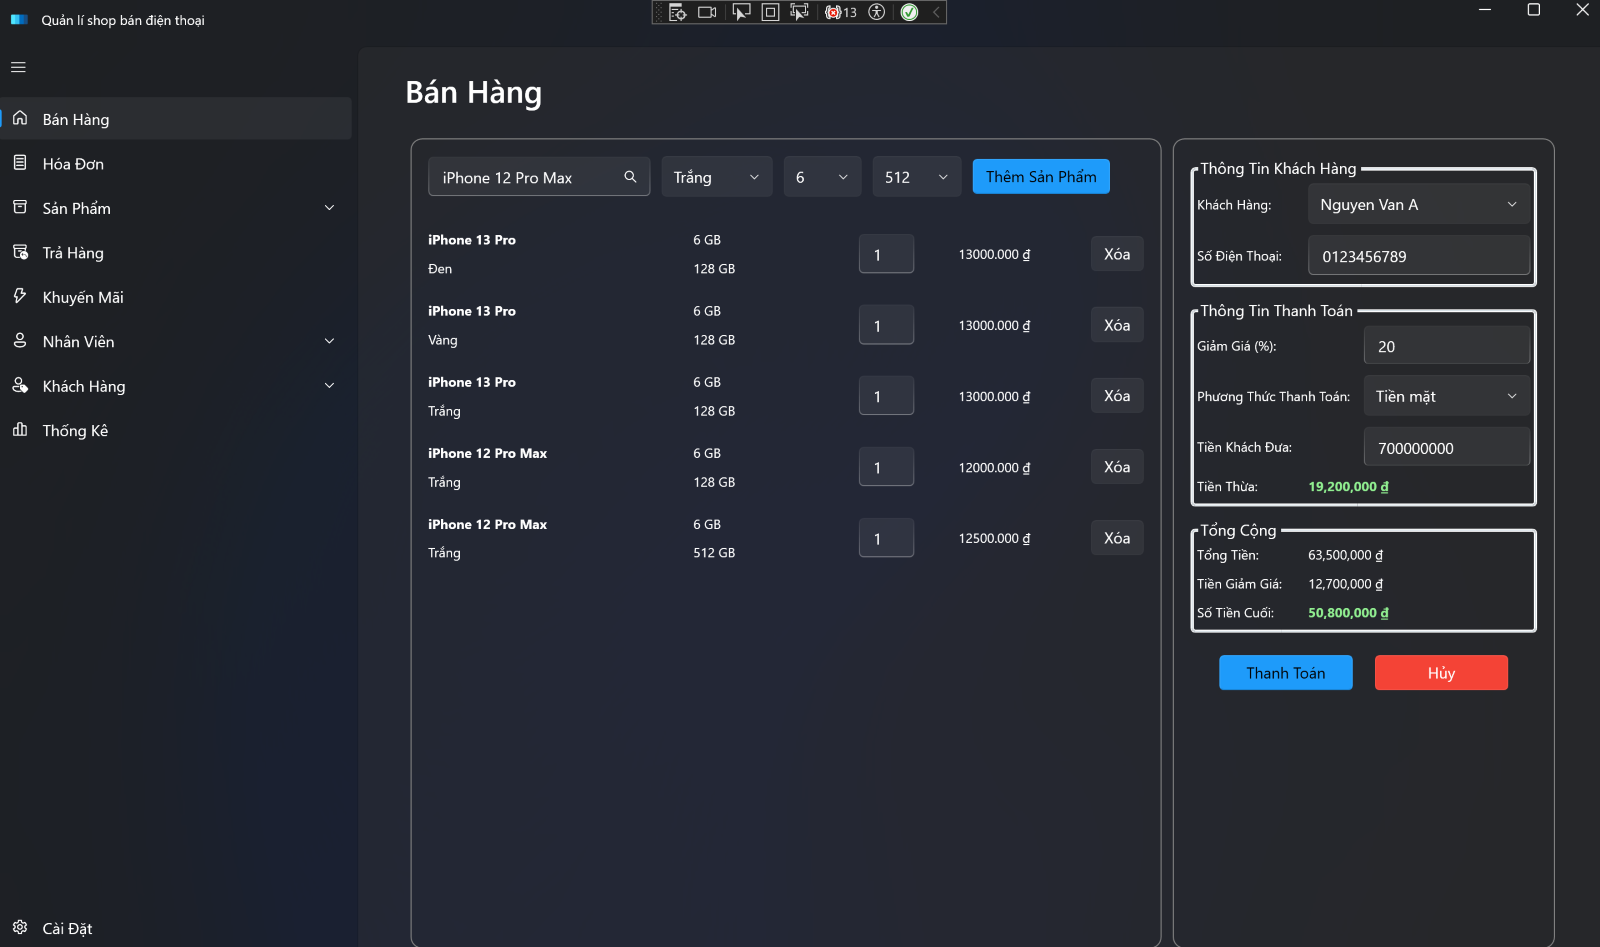The height and width of the screenshot is (947, 1600).
Task: Click the search magnifier icon in product box
Action: [630, 177]
